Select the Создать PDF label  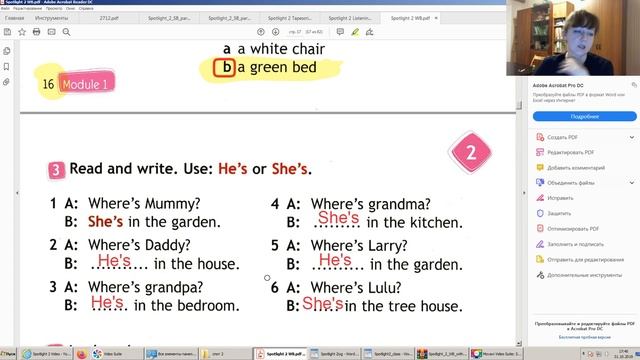coord(562,137)
